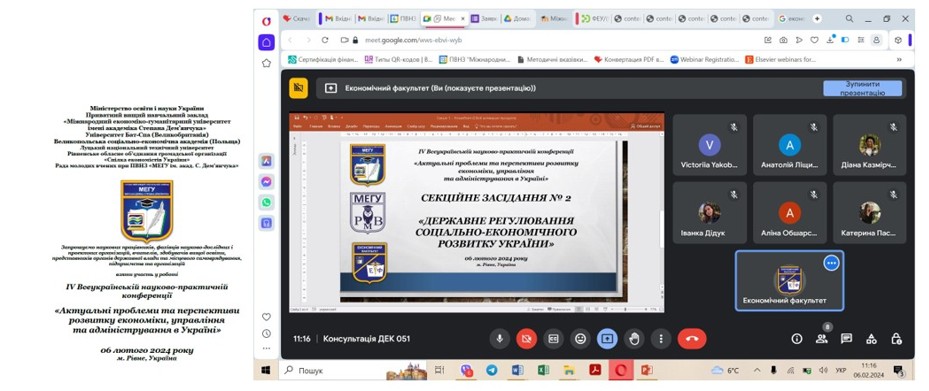Image resolution: width=929 pixels, height=391 pixels.
Task: Switch to the ПВНЗ calendar tab
Action: click(404, 19)
